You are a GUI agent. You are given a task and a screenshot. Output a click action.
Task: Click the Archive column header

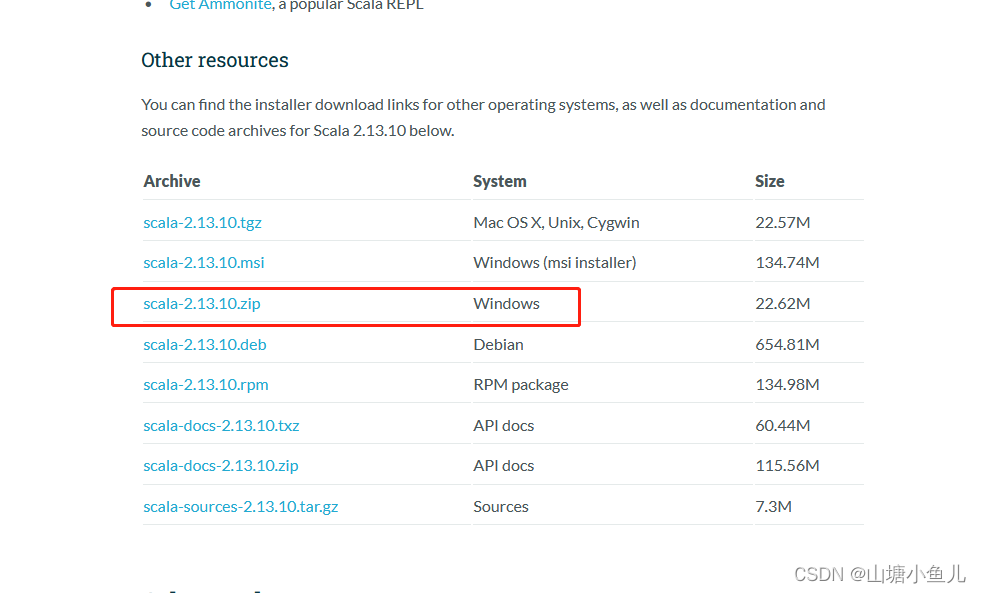tap(172, 181)
